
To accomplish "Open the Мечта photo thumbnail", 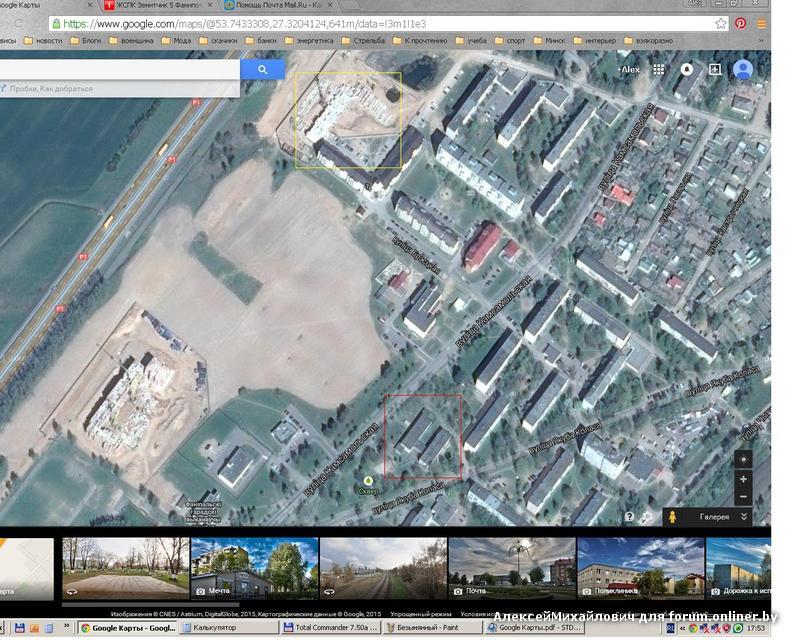I will [x=255, y=568].
